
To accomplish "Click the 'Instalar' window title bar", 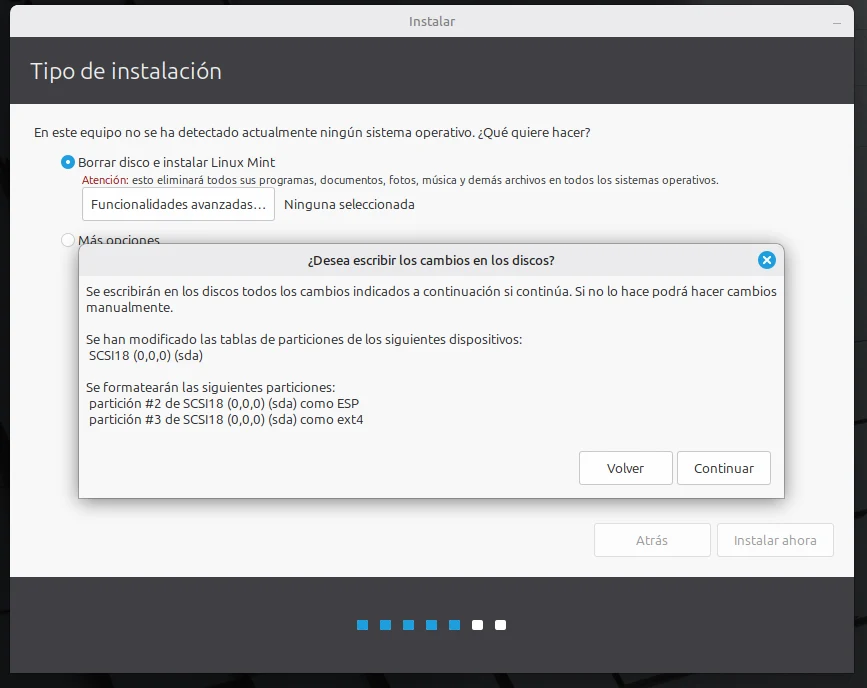I will pyautogui.click(x=432, y=21).
